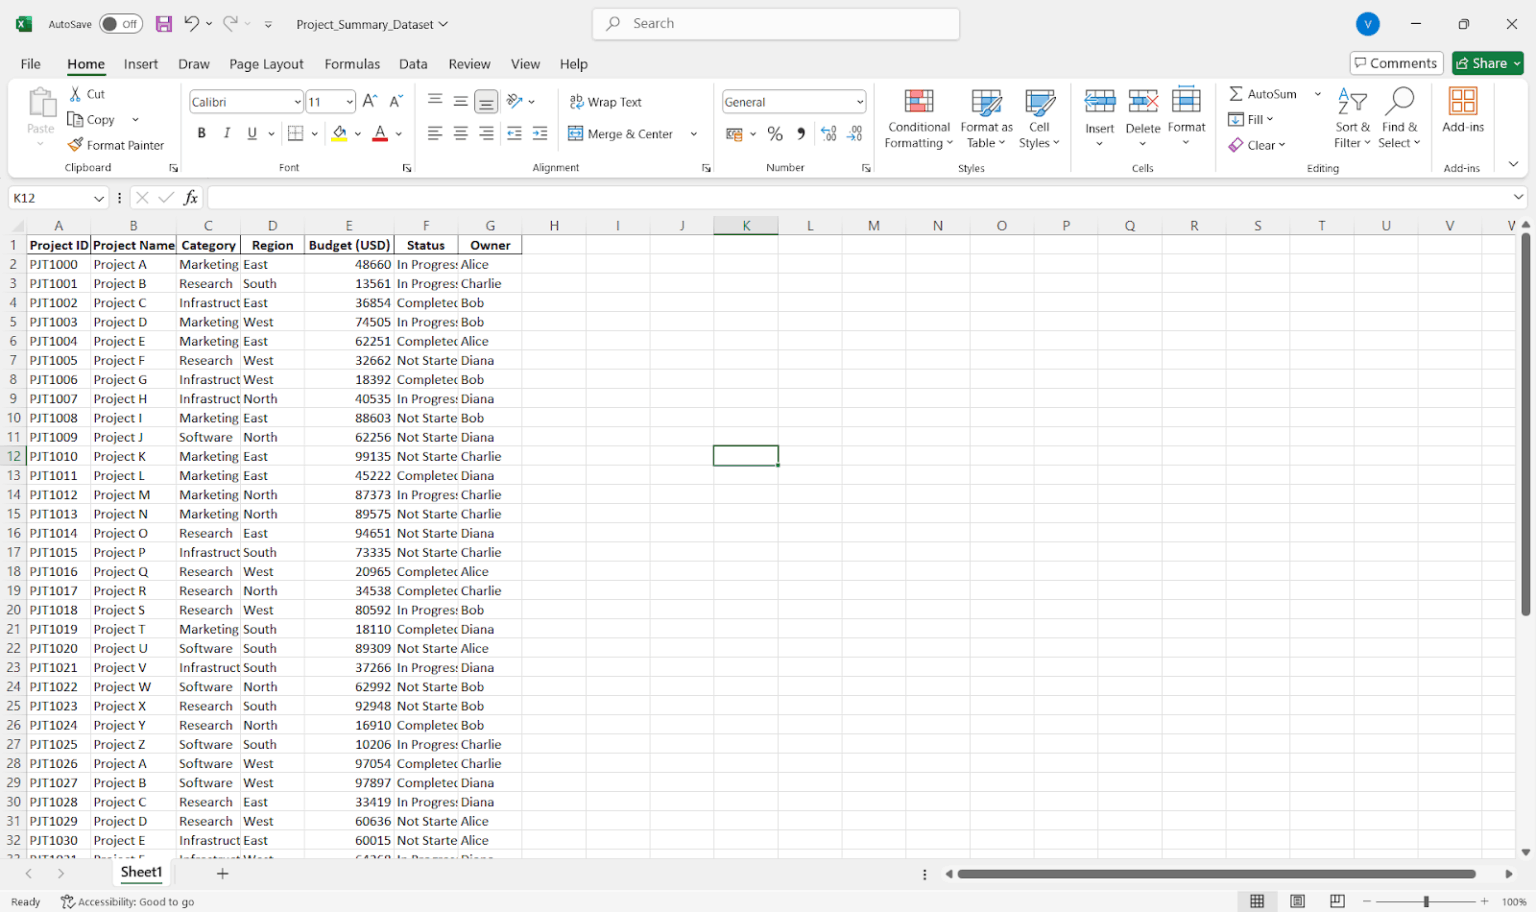Toggle underline formatting
Viewport: 1536px width, 912px height.
pos(250,133)
